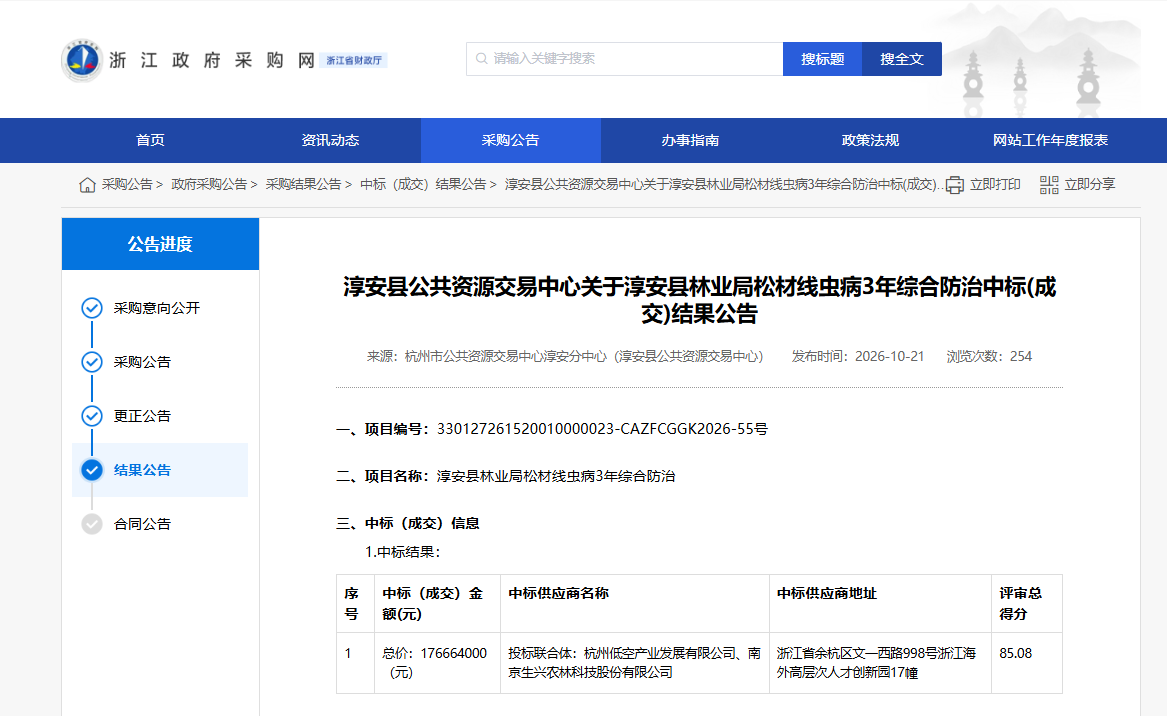Focus the keyword search input field
1167x716 pixels.
[x=624, y=59]
